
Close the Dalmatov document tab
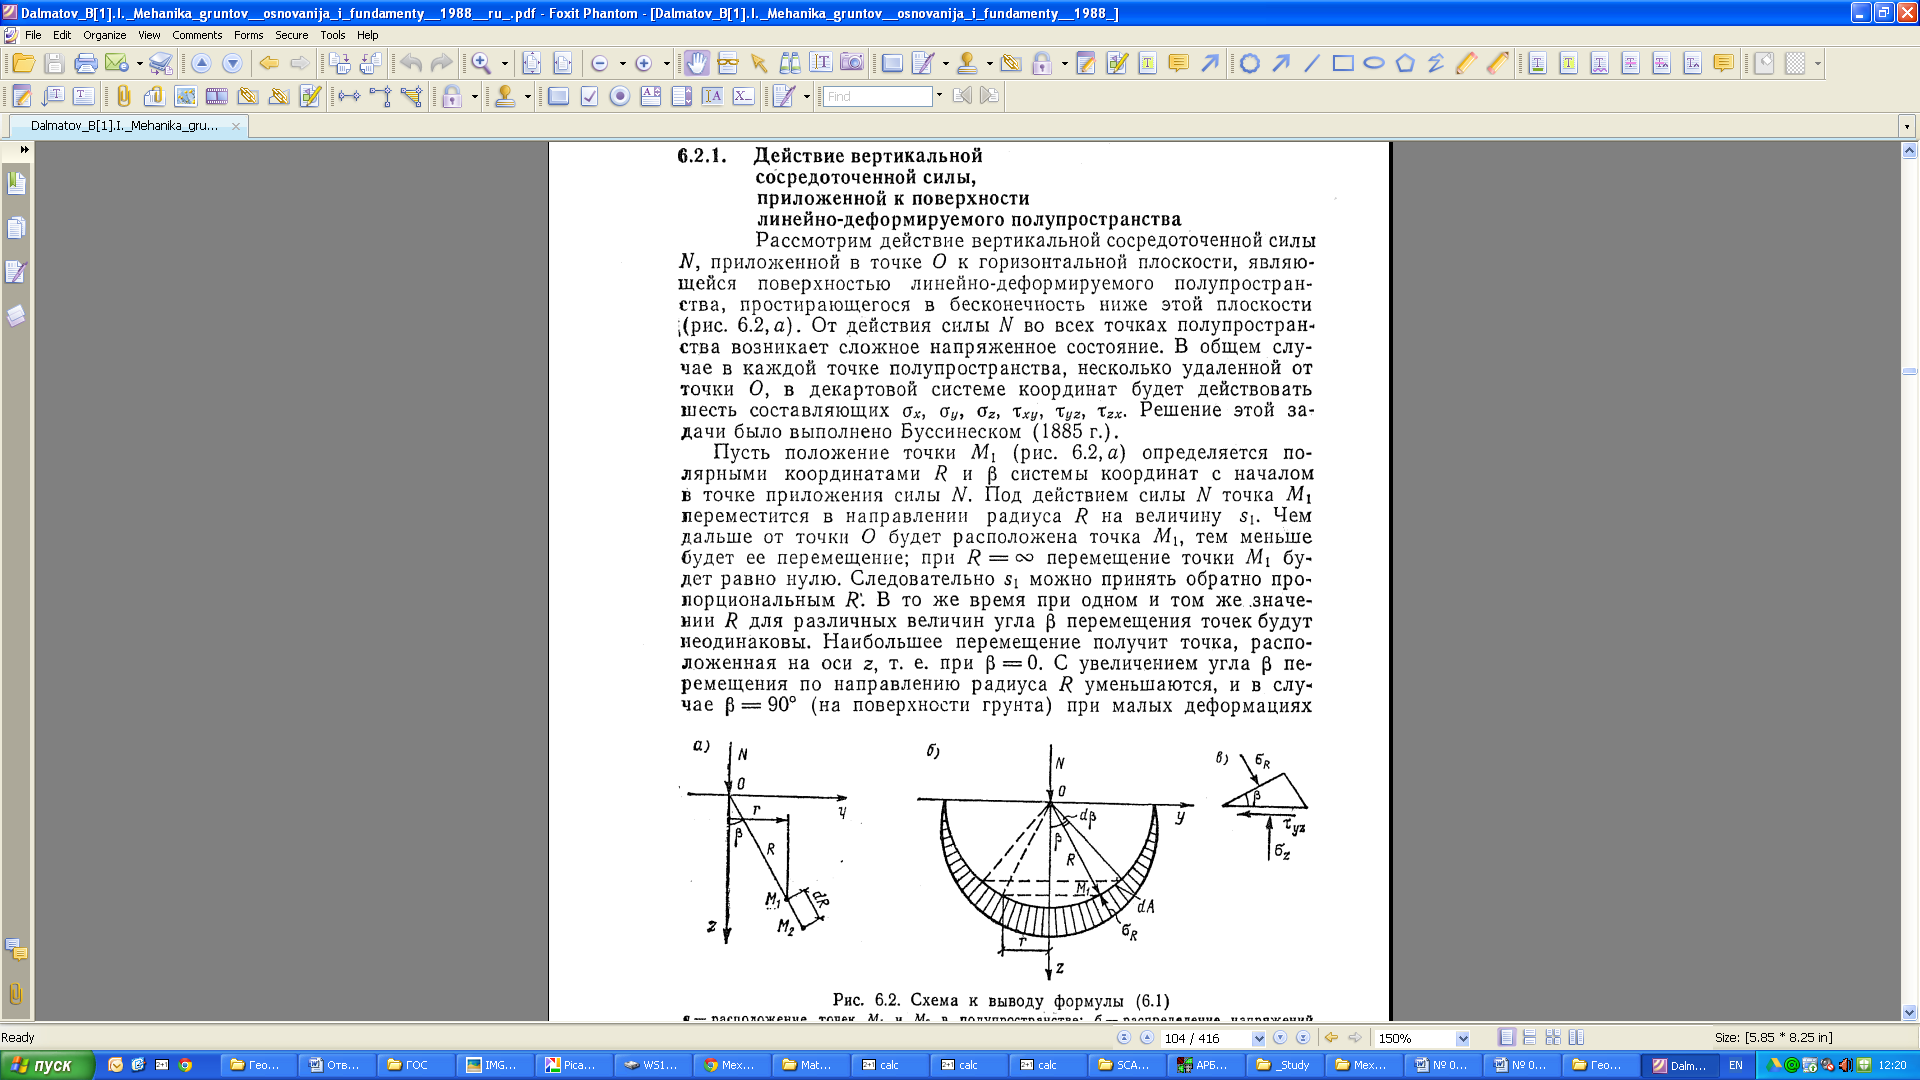coord(236,126)
